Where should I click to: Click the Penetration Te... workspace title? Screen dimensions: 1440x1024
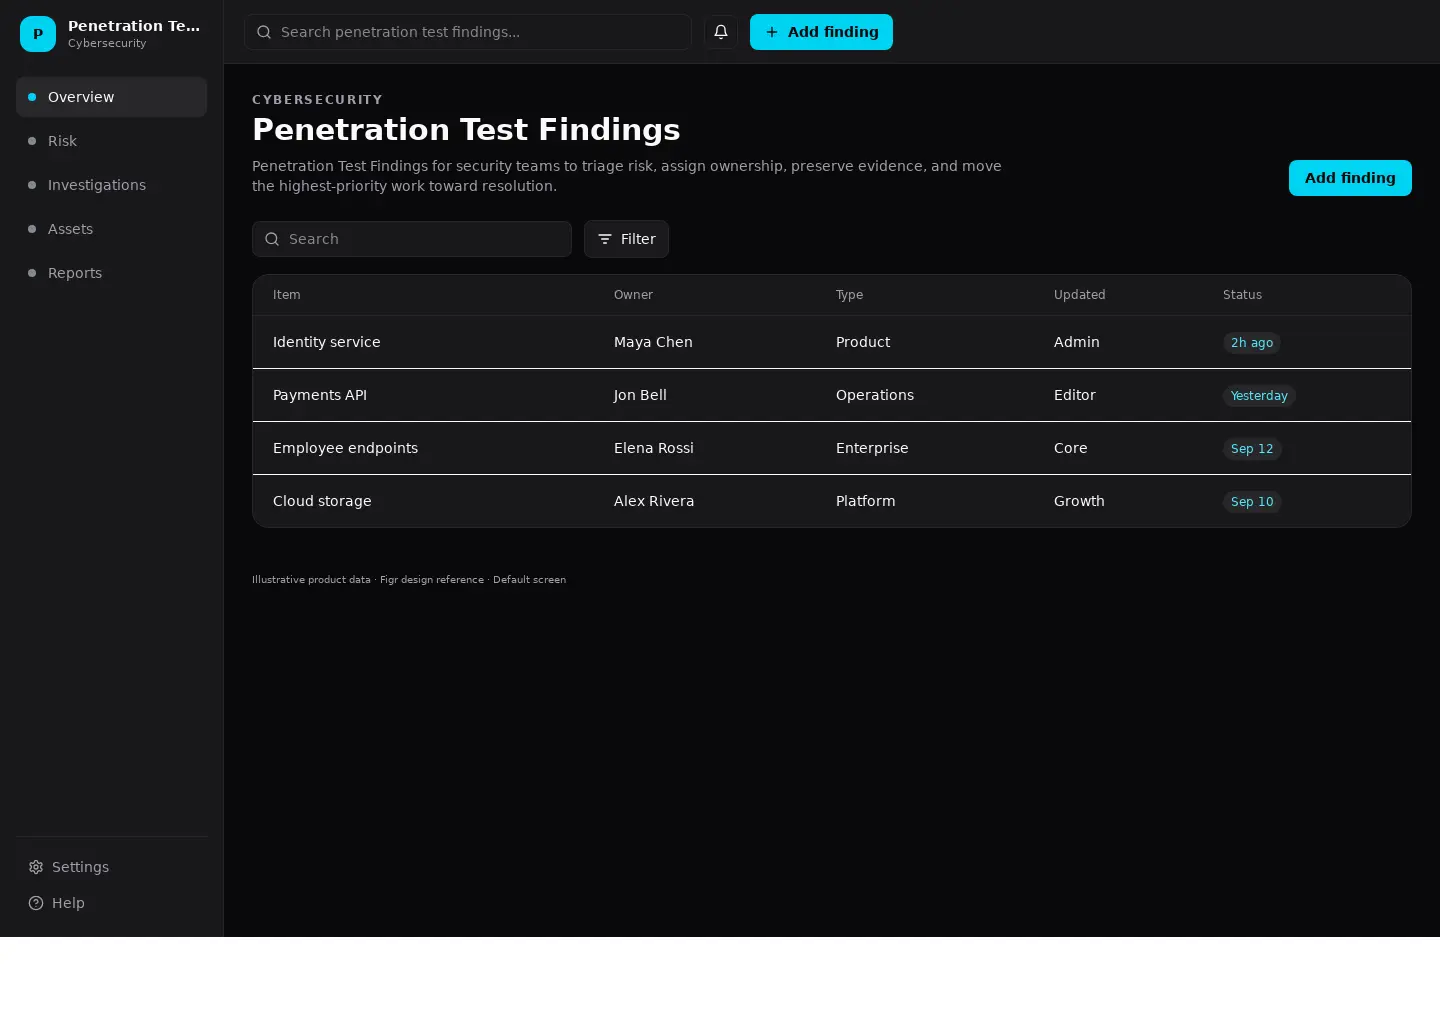point(134,26)
